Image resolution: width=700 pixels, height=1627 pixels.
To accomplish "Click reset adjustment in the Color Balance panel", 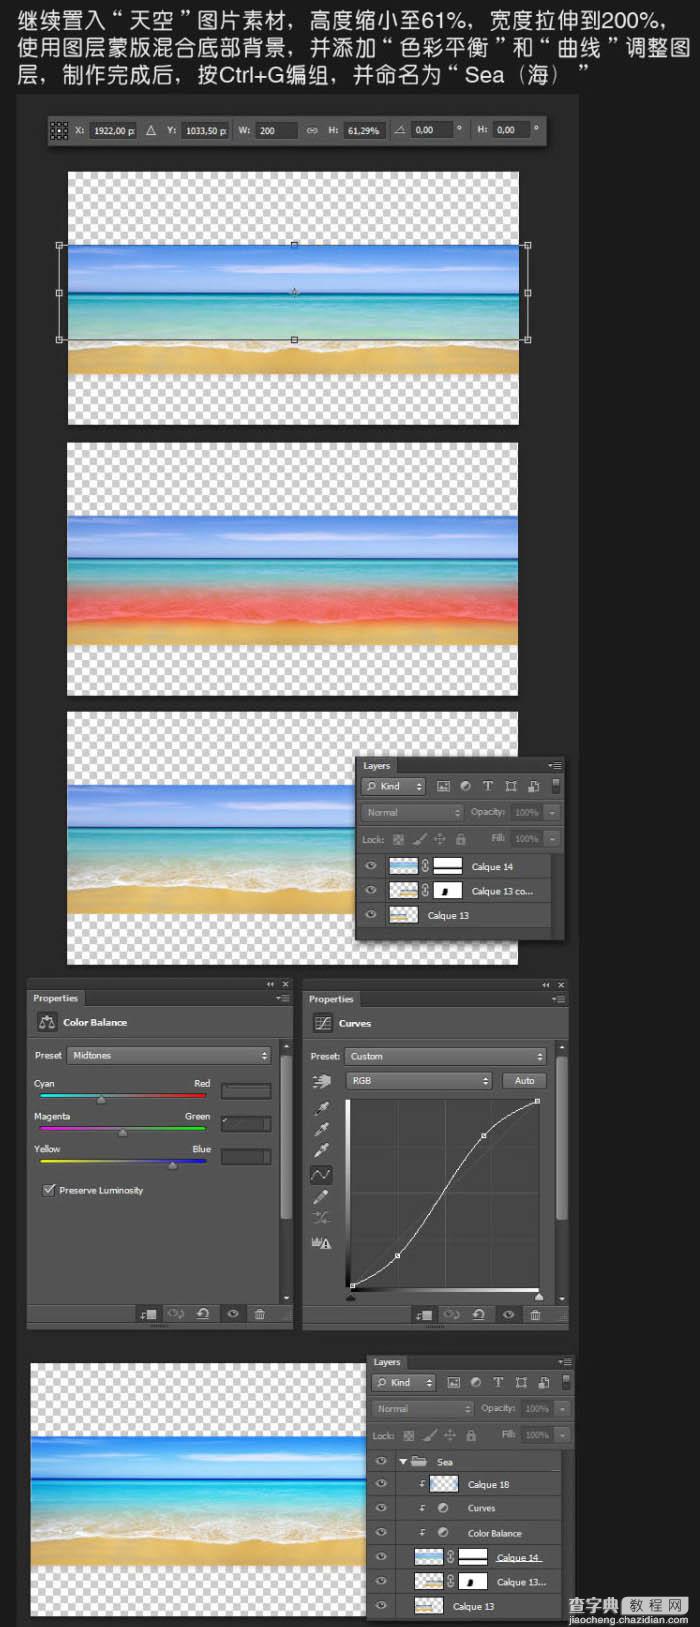I will pos(203,1314).
